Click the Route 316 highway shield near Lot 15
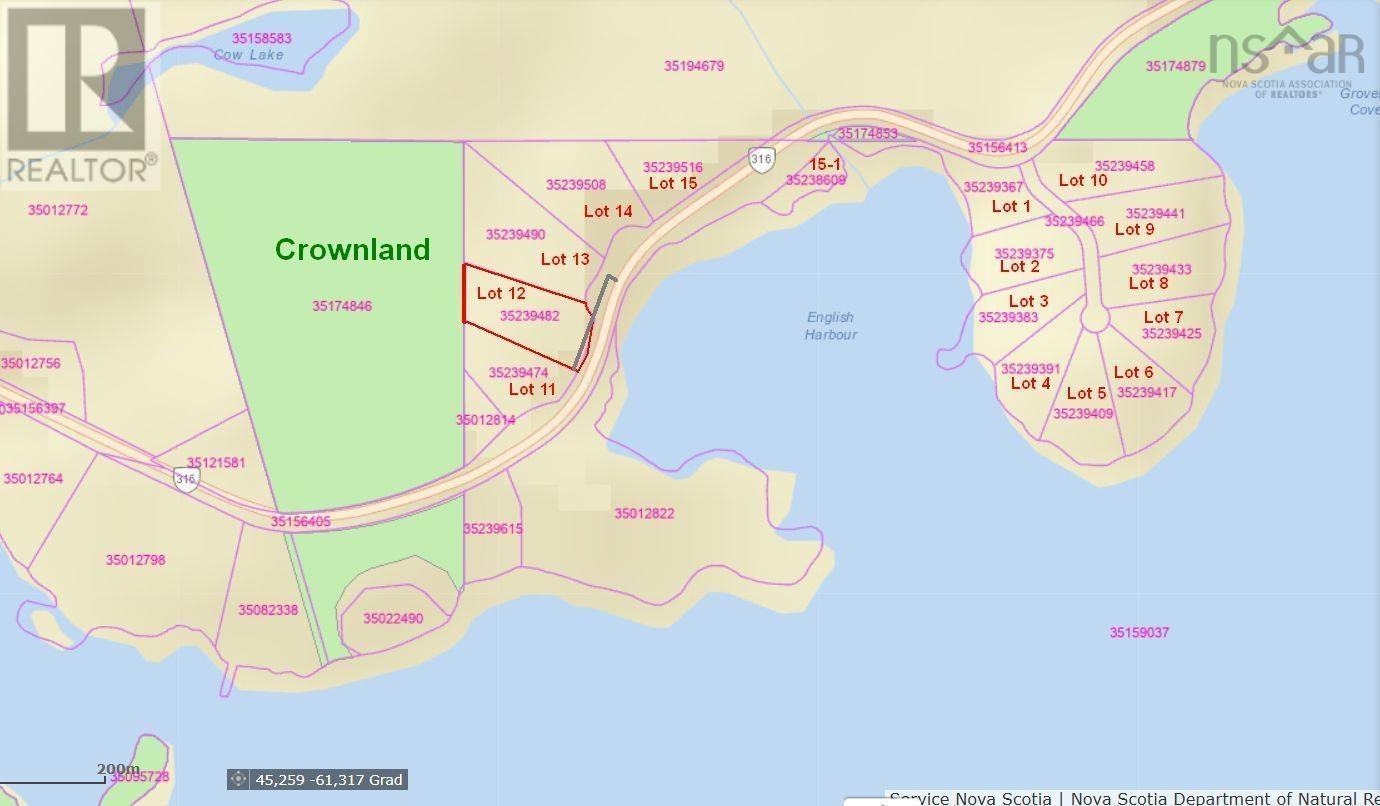Viewport: 1380px width, 806px height. [x=759, y=157]
